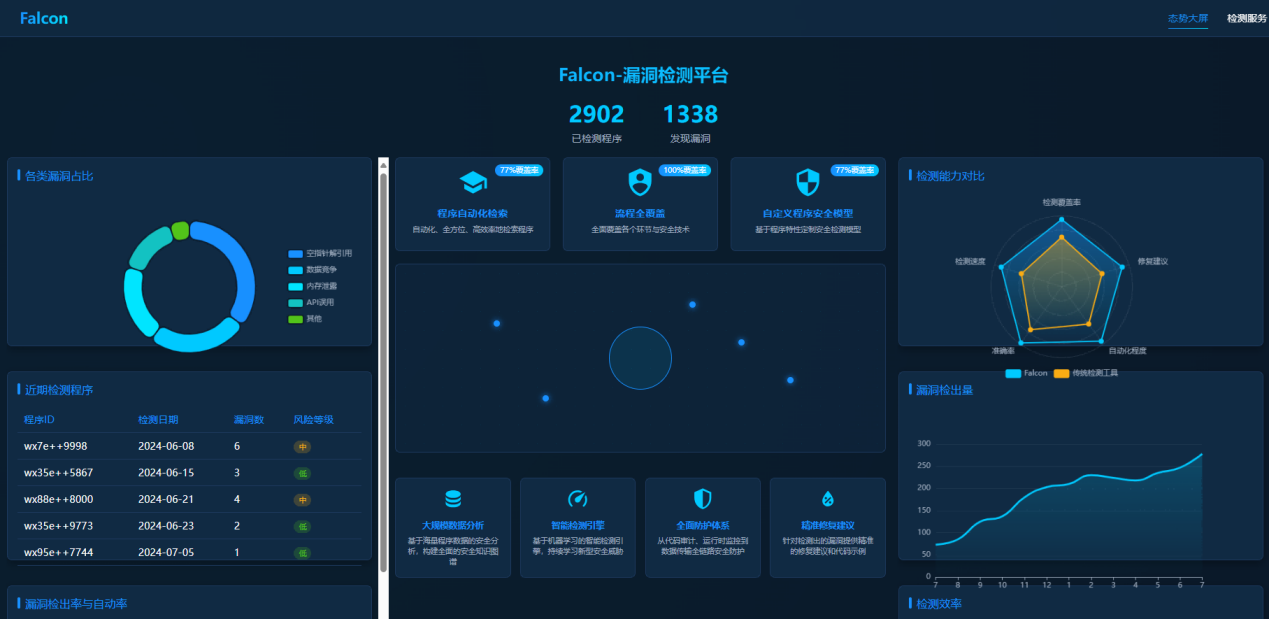The height and width of the screenshot is (619, 1269).
Task: Click the green 其他 legend color swatch
Action: click(x=295, y=319)
